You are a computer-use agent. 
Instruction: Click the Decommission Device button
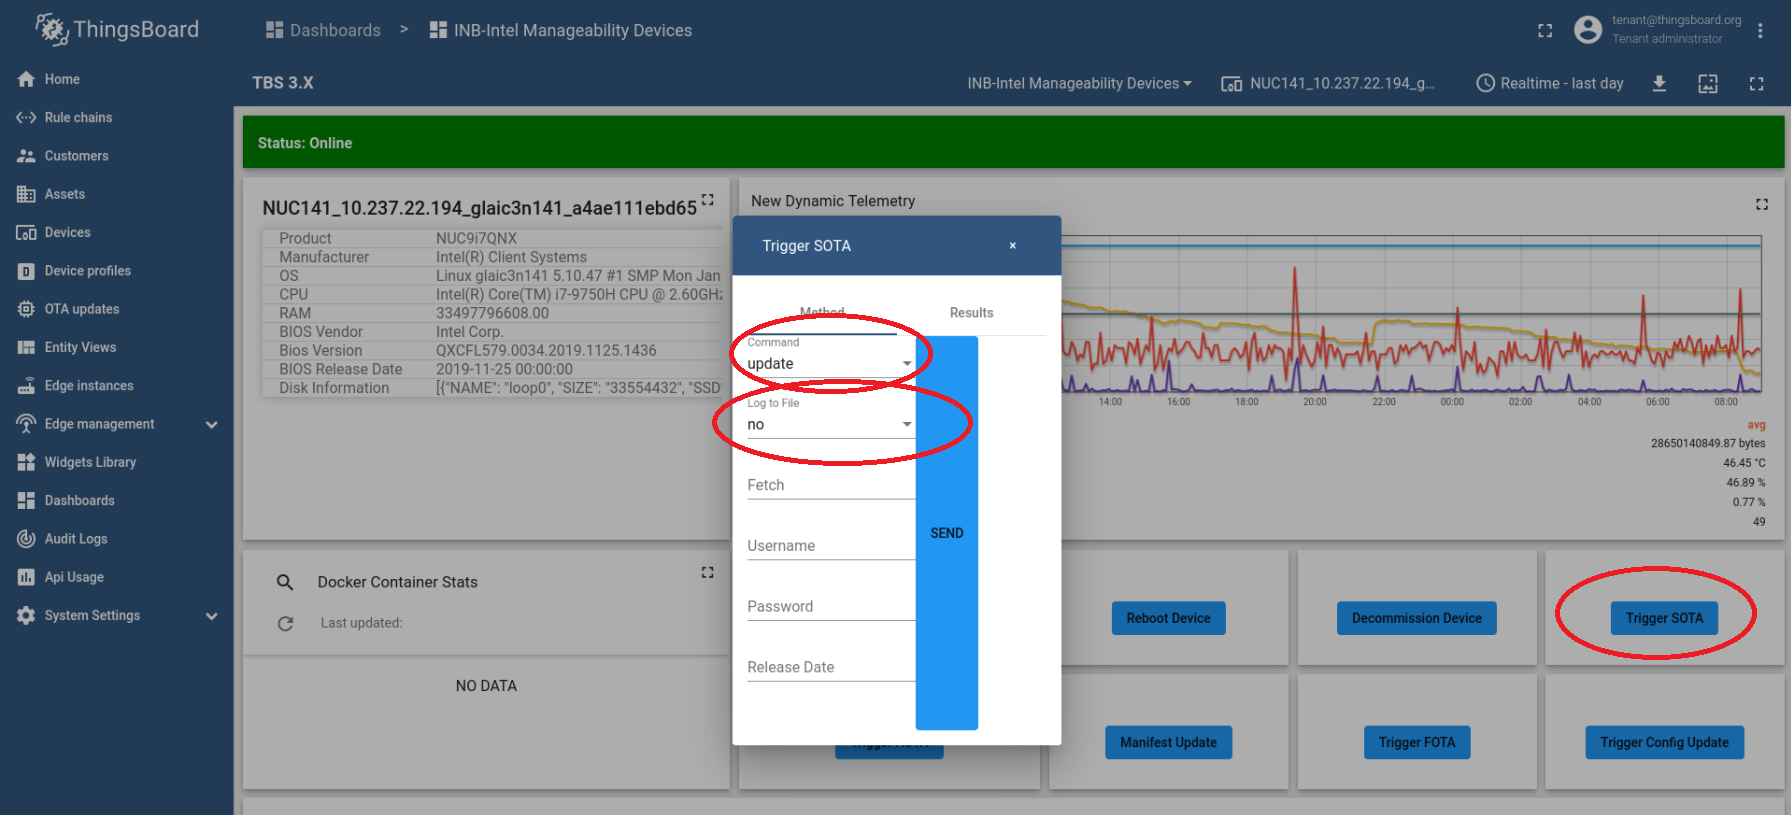tap(1417, 618)
